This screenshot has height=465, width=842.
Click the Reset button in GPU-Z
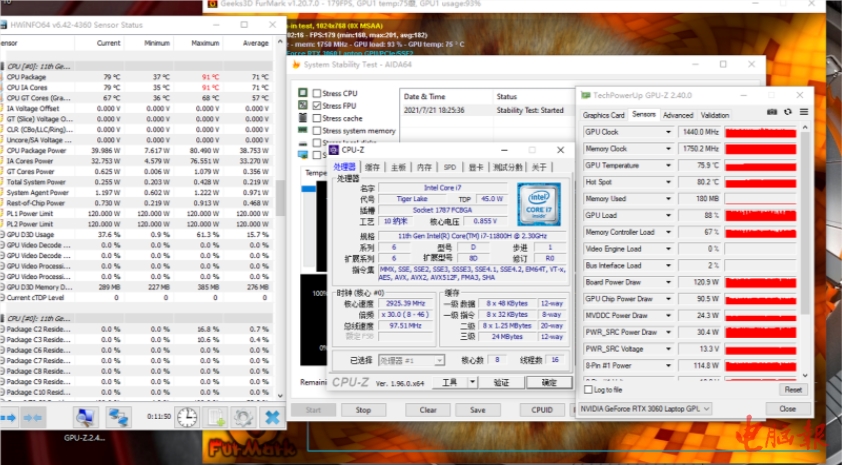(792, 390)
